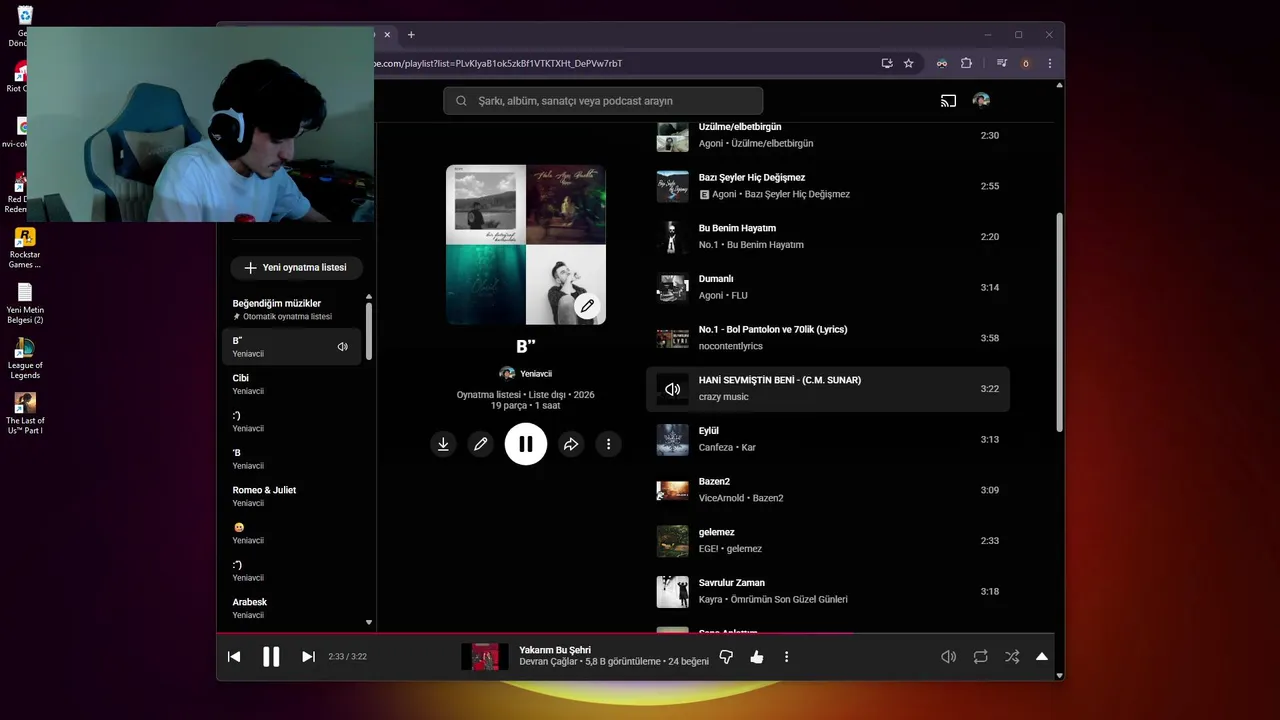Mute the player volume
The width and height of the screenshot is (1280, 720).
click(x=948, y=657)
